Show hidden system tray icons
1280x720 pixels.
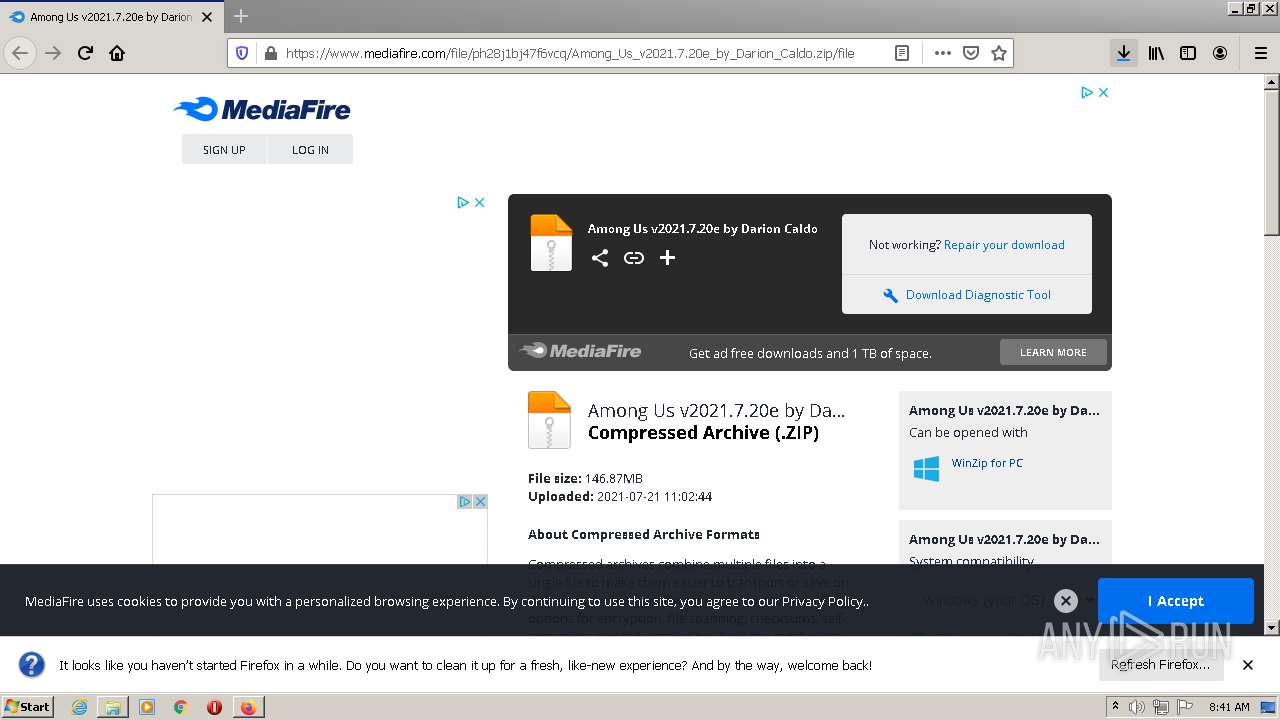click(x=1115, y=706)
